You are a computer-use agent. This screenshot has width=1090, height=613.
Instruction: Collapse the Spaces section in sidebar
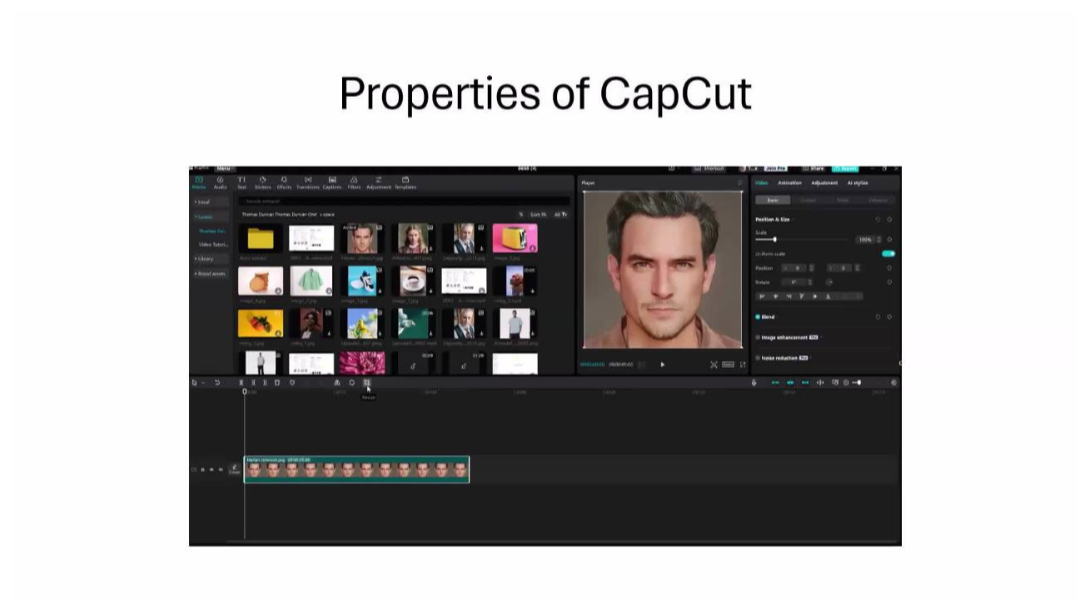tap(211, 217)
